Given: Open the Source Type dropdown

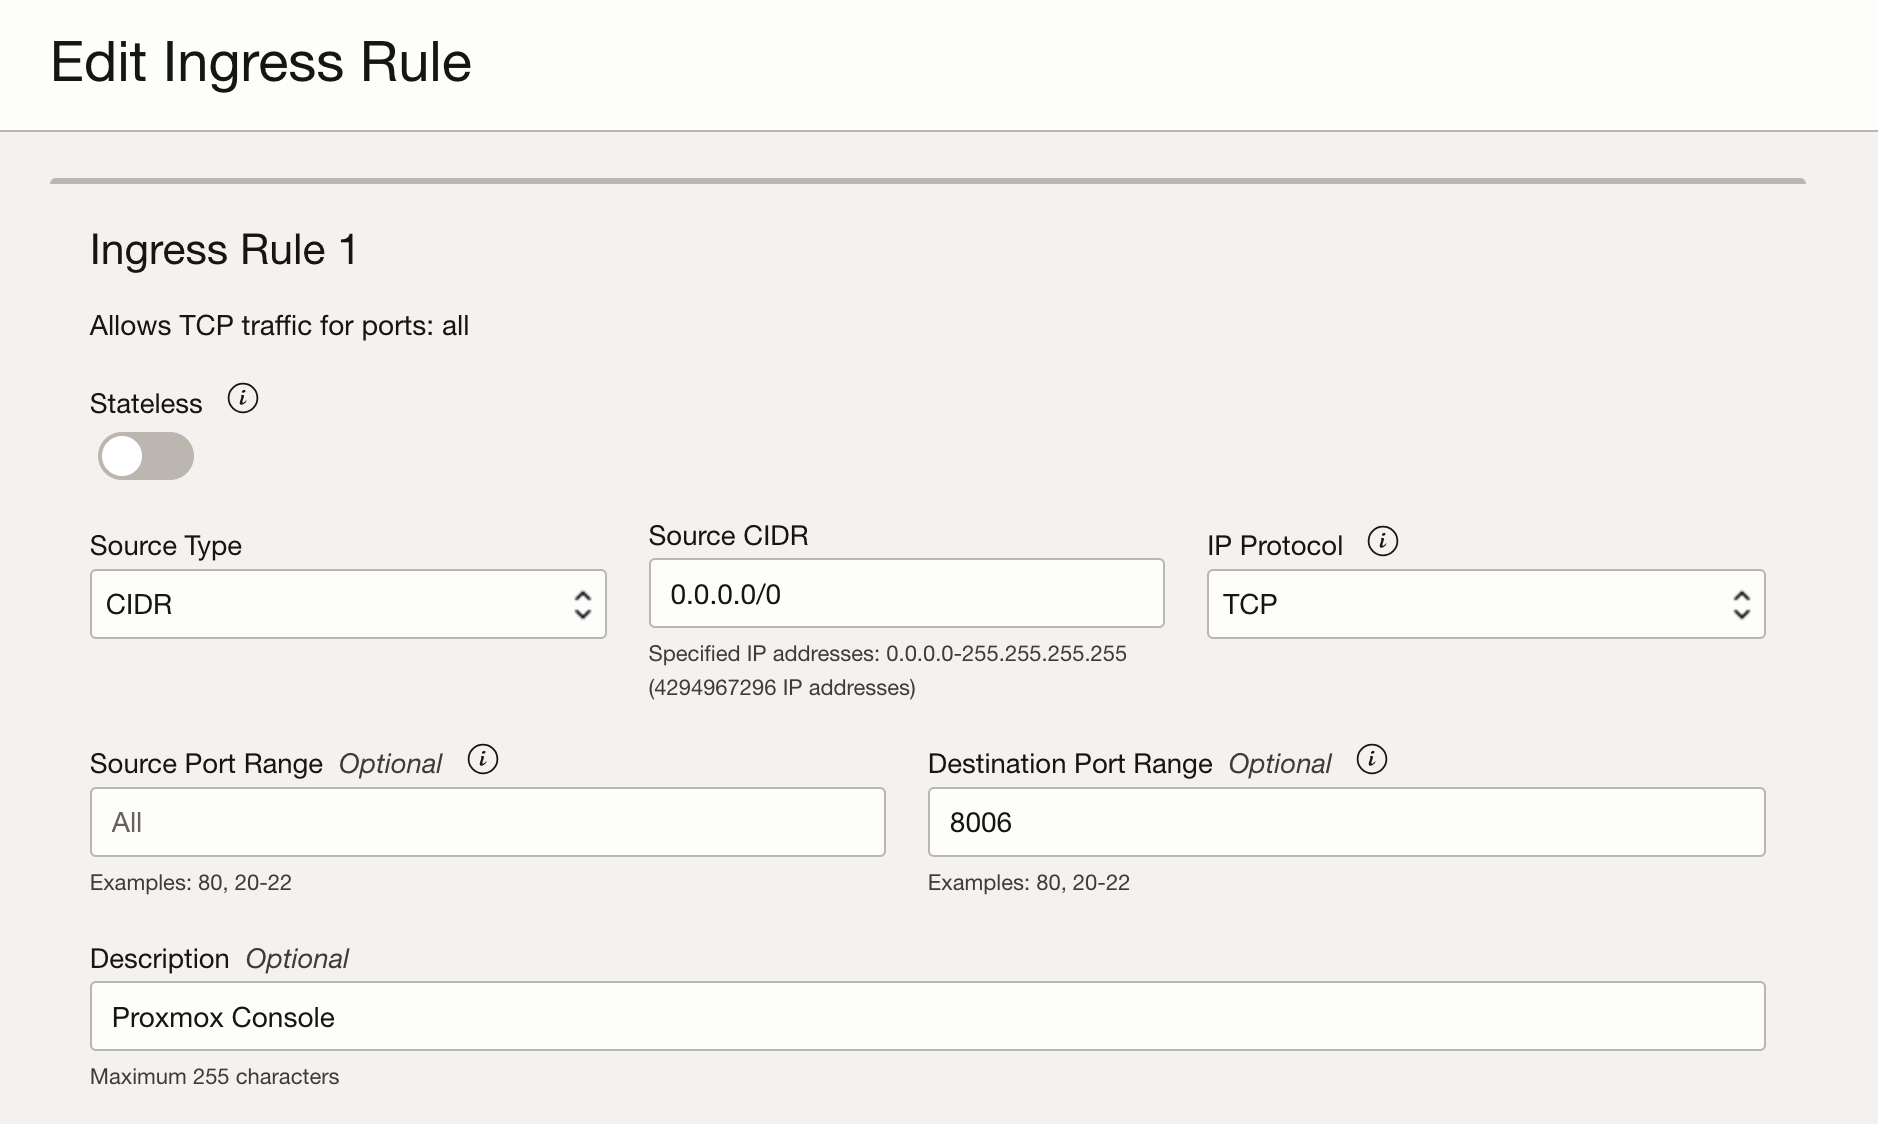Looking at the screenshot, I should pyautogui.click(x=347, y=604).
